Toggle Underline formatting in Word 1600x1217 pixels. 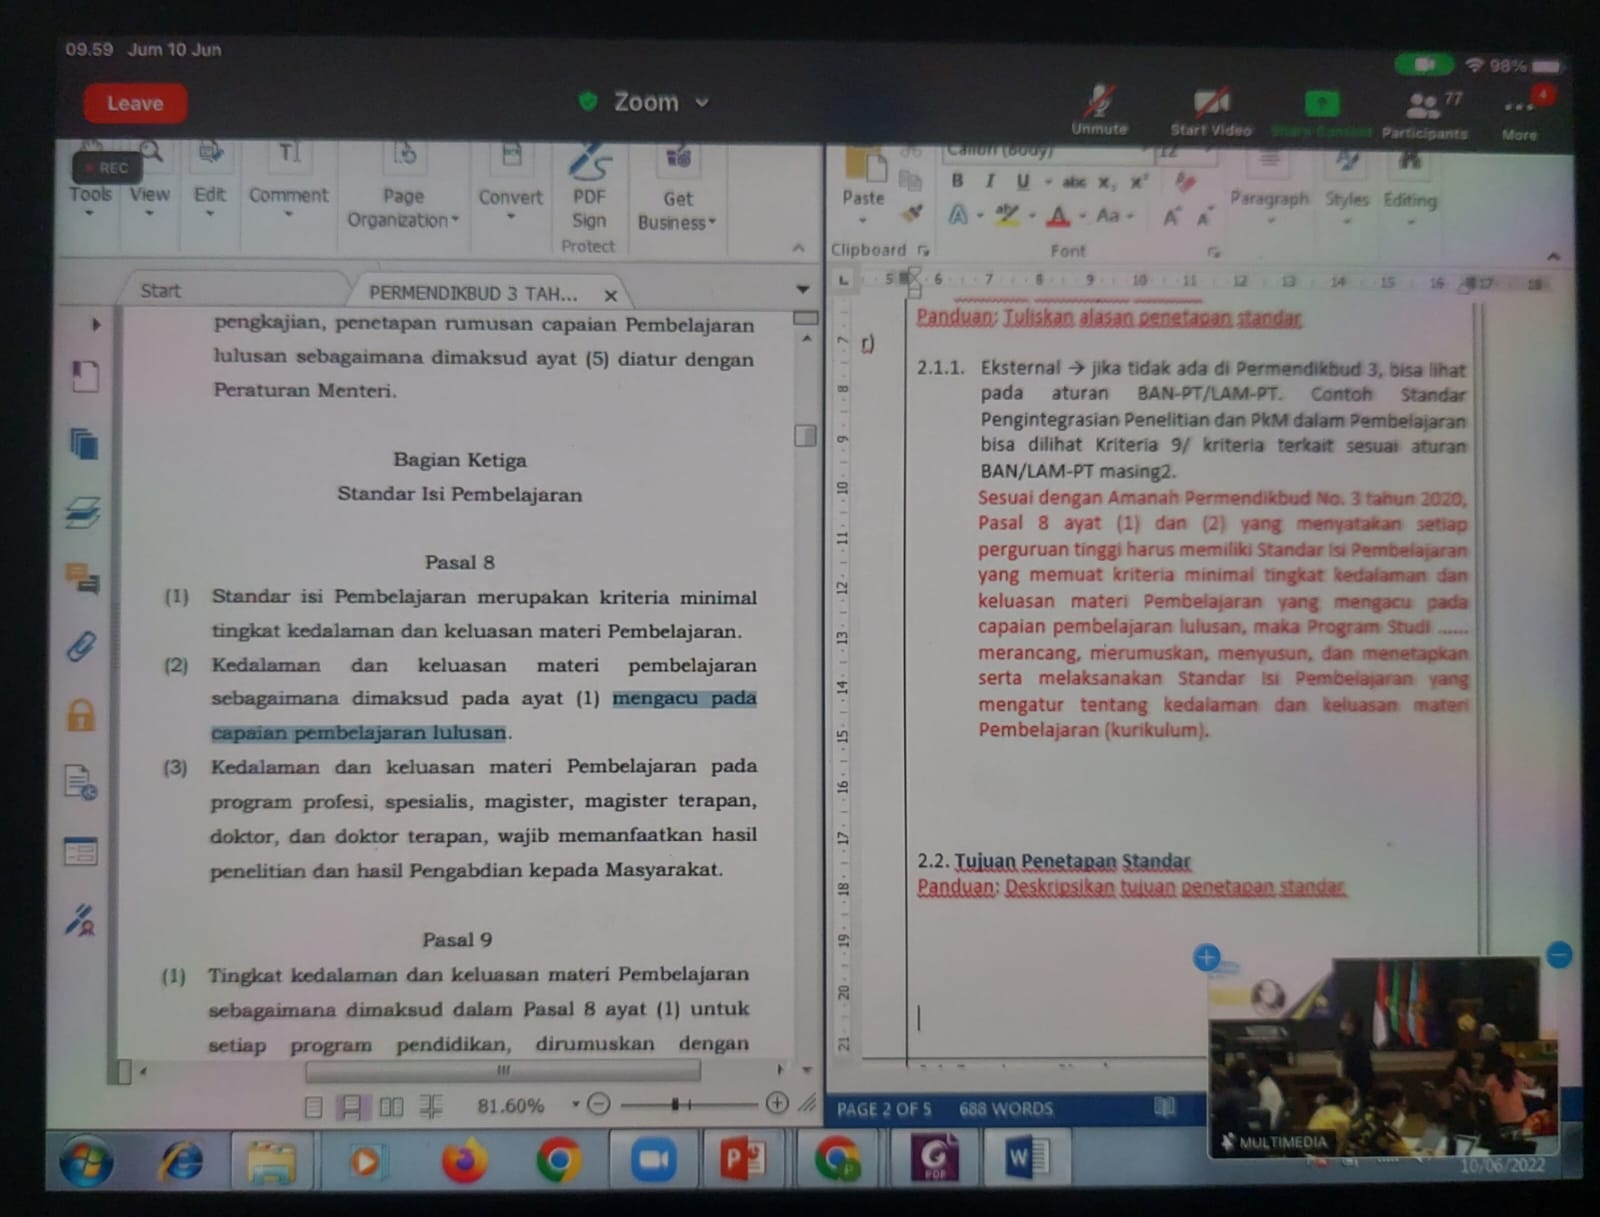pos(1023,182)
